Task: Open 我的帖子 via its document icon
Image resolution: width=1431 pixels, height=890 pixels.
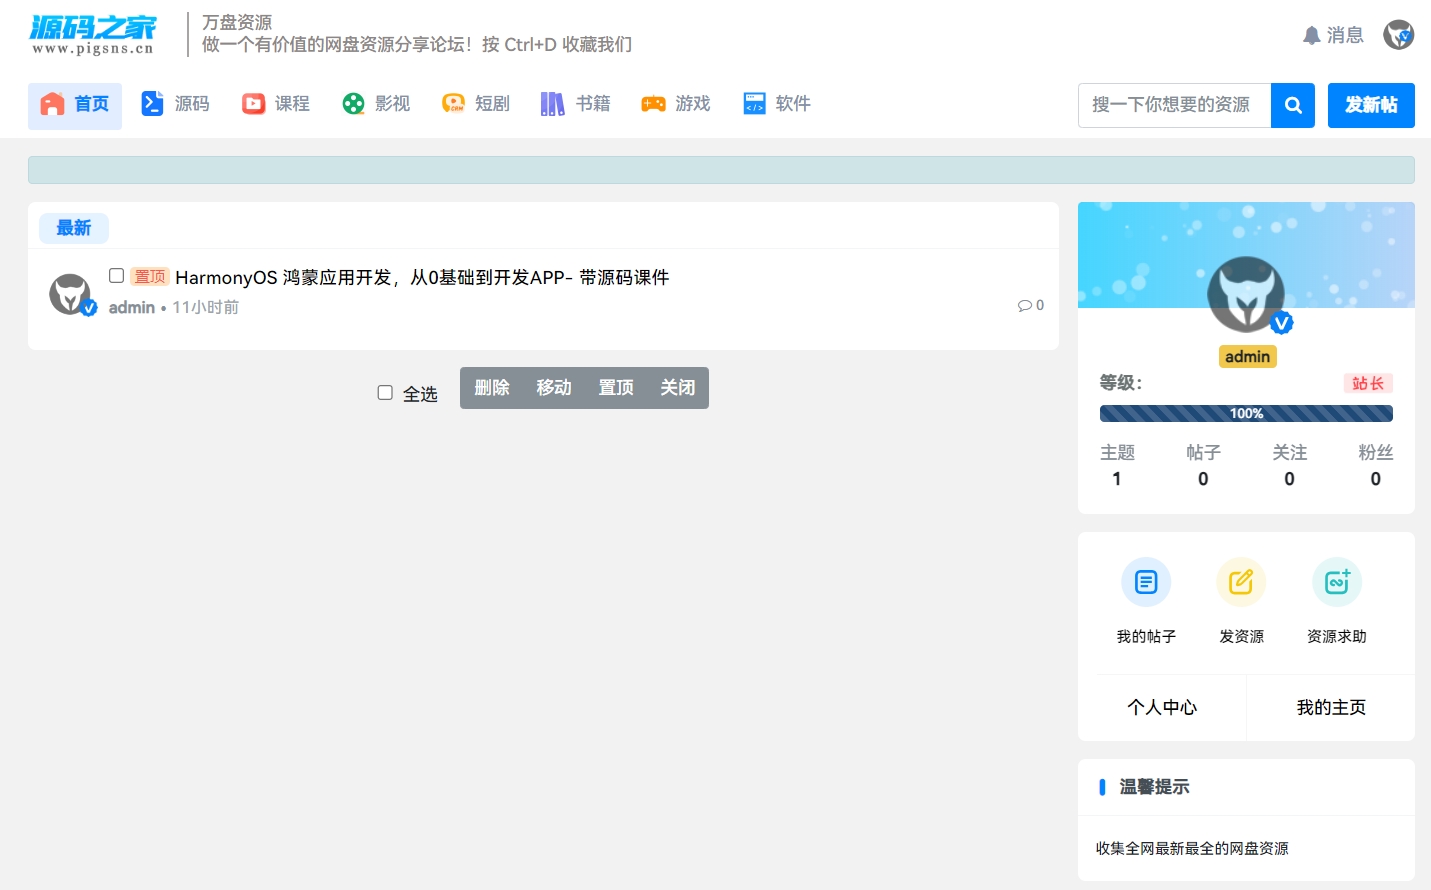Action: click(1145, 581)
